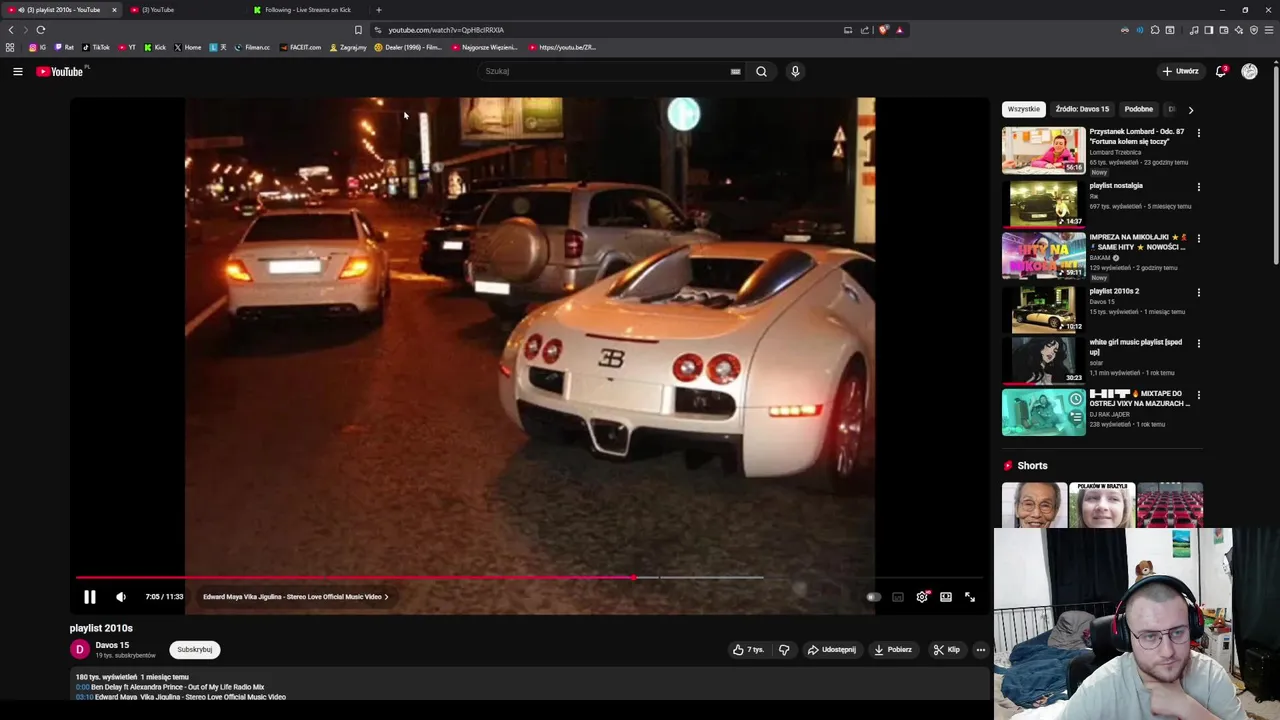Open the YouTube hamburger guide menu
This screenshot has height=720, width=1280.
(x=17, y=71)
